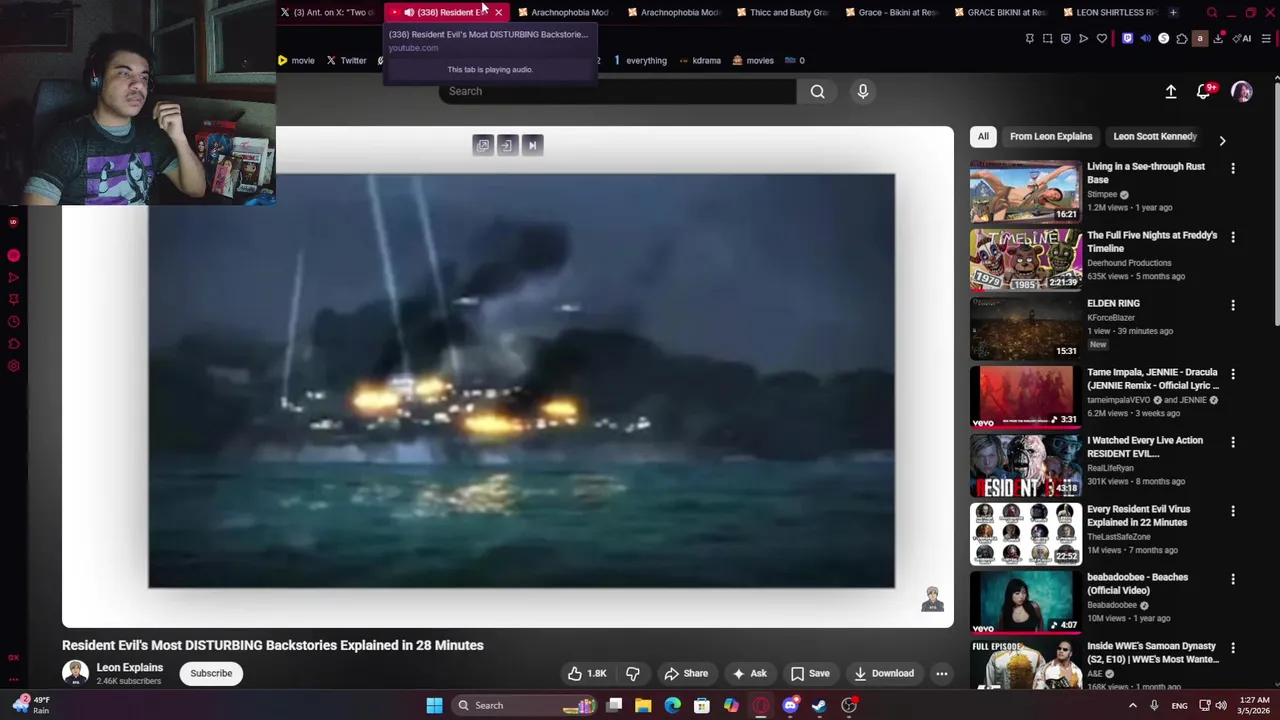Open Every Resident Evil Virus Explained thumbnail

(1025, 534)
